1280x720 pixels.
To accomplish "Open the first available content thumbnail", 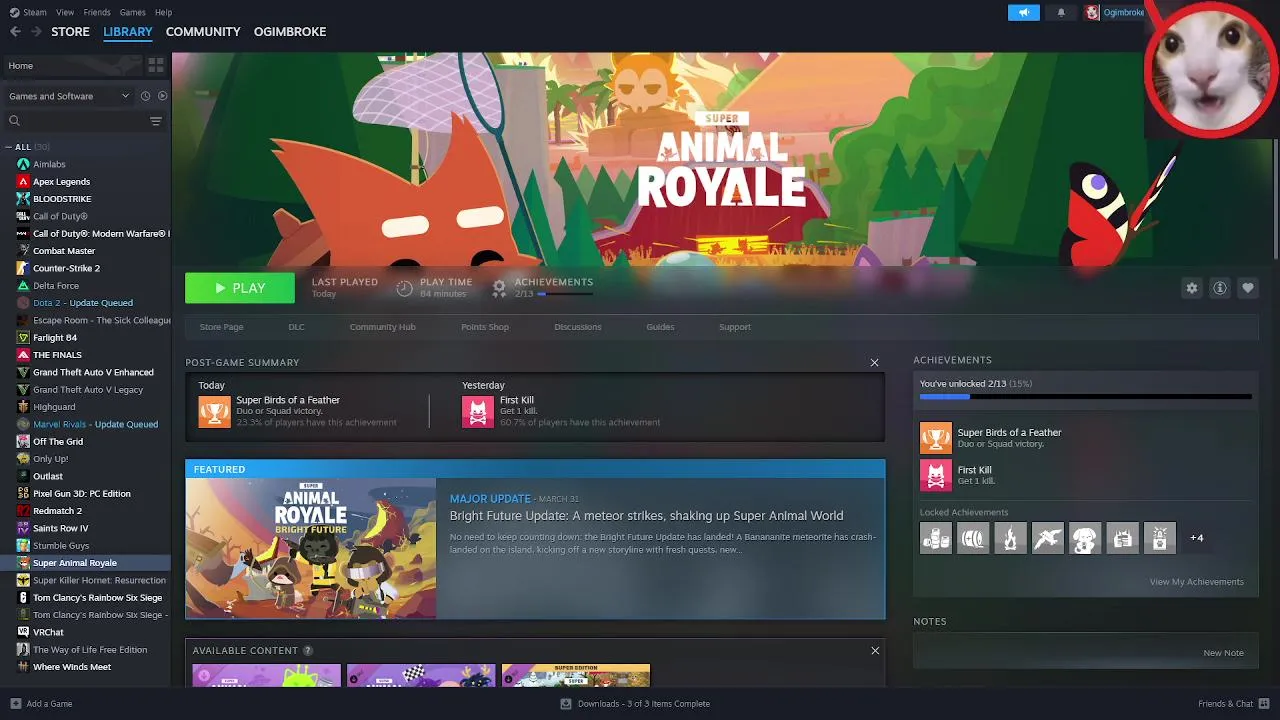I will click(x=266, y=676).
